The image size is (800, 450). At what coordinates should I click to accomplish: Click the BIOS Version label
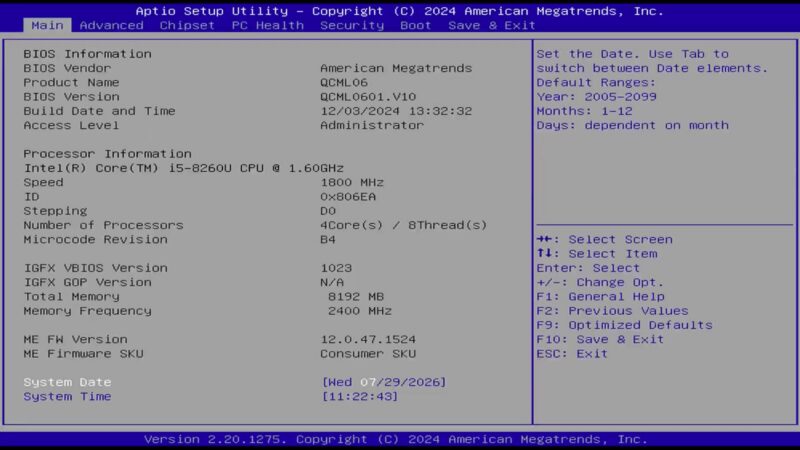71,96
